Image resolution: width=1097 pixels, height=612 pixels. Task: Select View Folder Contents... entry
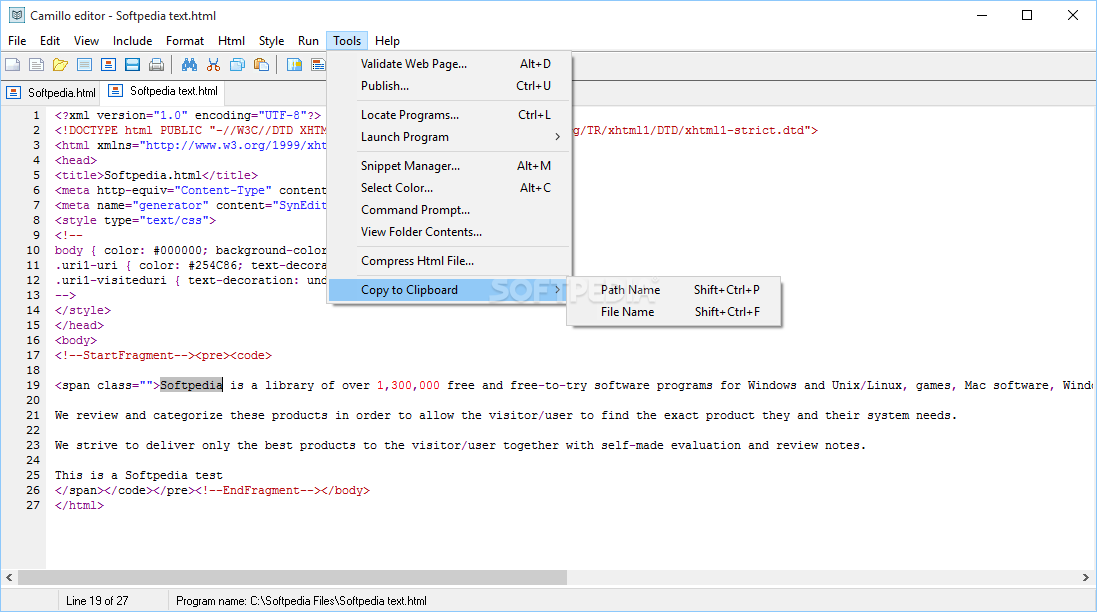[x=450, y=232]
